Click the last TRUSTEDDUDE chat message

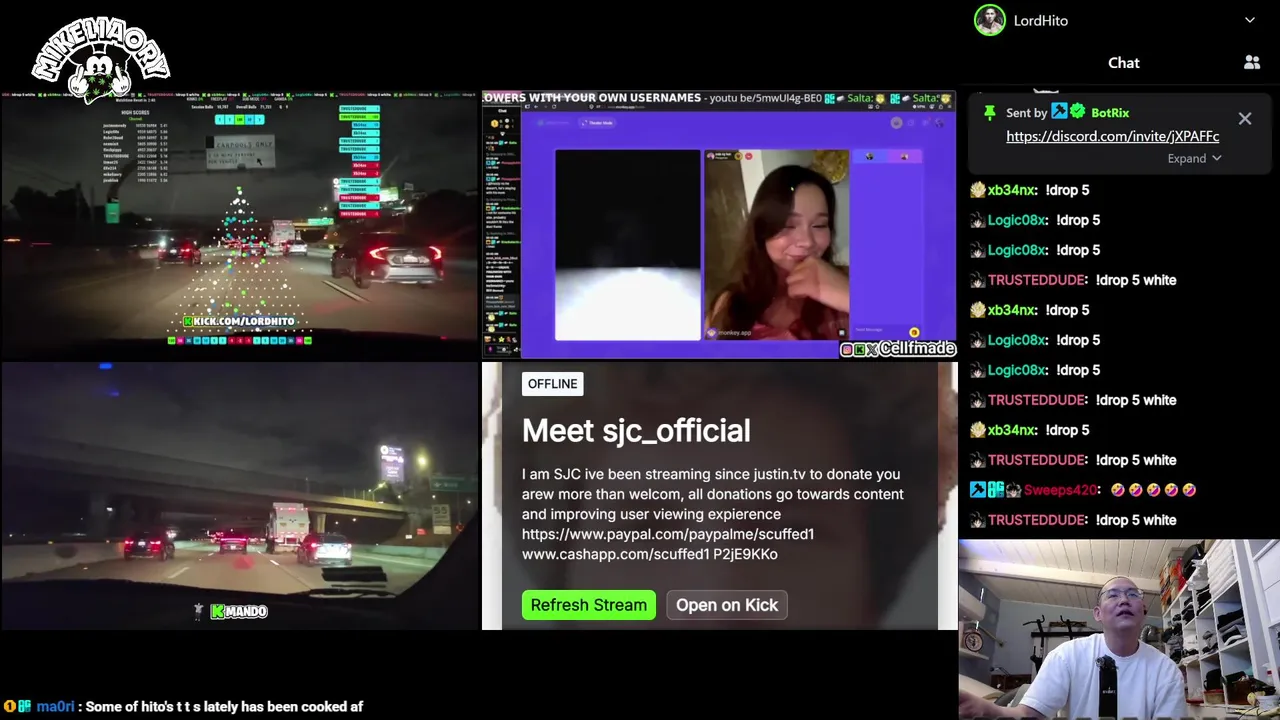pos(1073,520)
